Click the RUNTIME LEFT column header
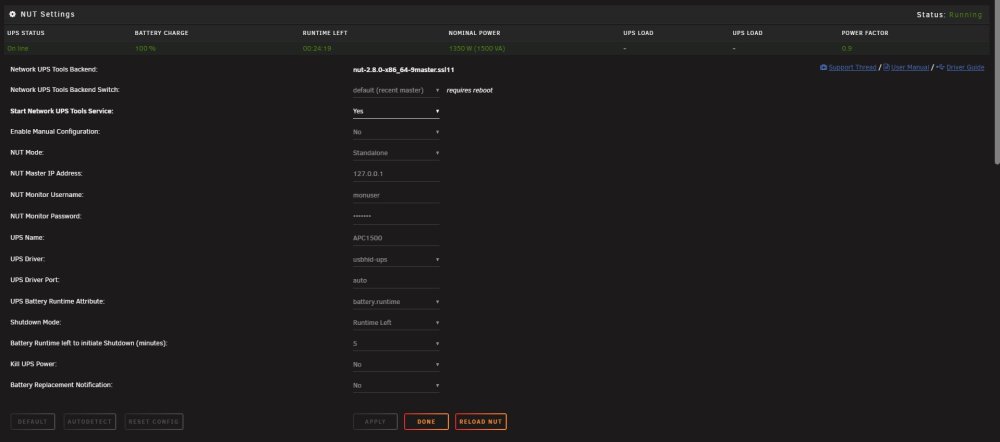This screenshot has width=1000, height=442. pos(325,33)
